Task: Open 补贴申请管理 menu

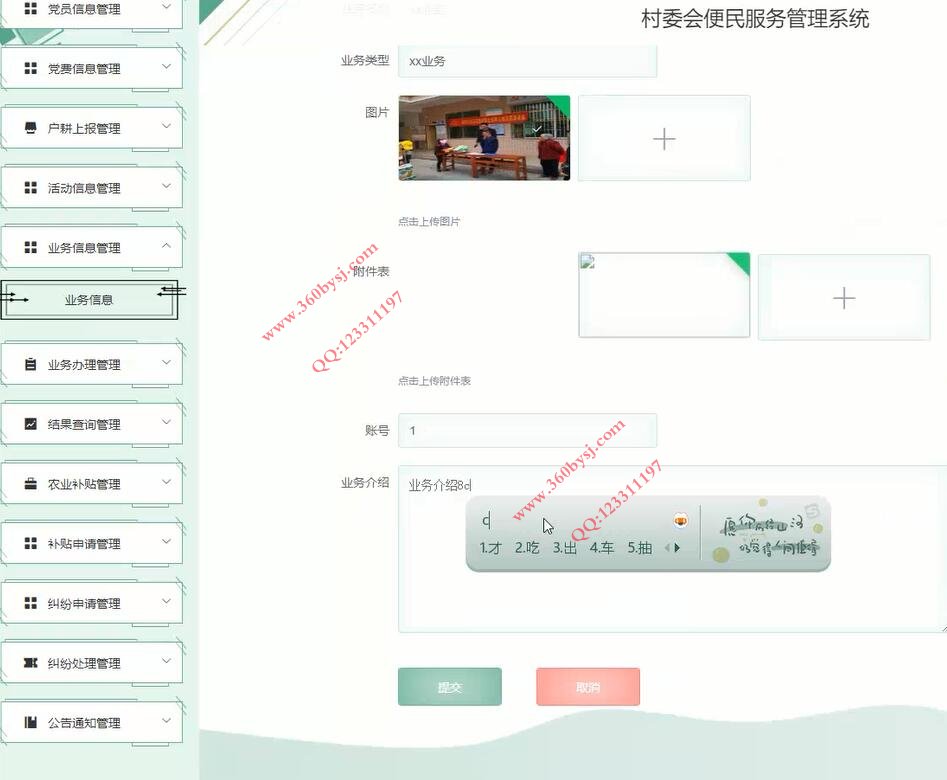Action: coord(92,543)
